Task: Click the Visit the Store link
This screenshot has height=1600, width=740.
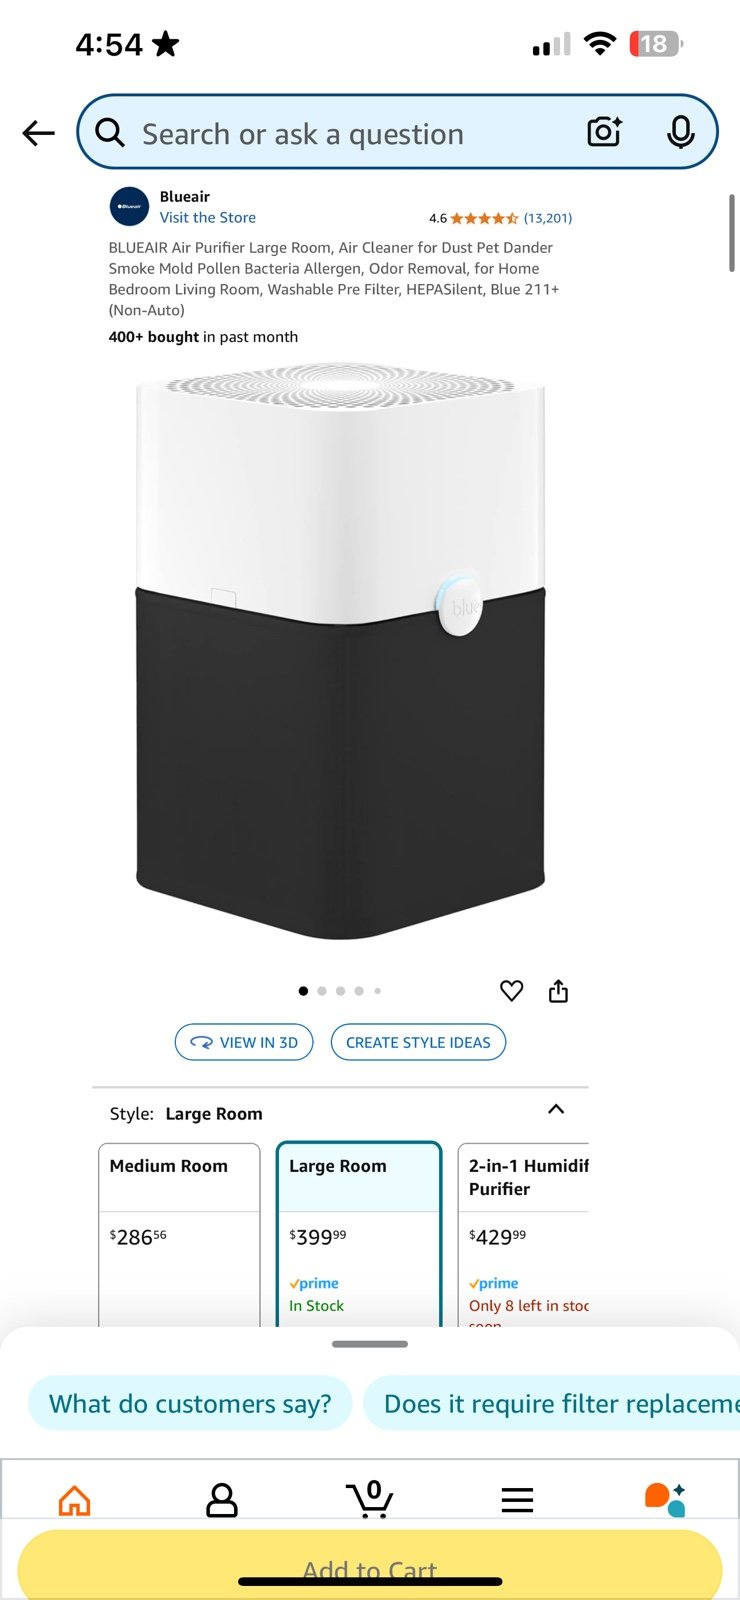Action: pyautogui.click(x=208, y=217)
